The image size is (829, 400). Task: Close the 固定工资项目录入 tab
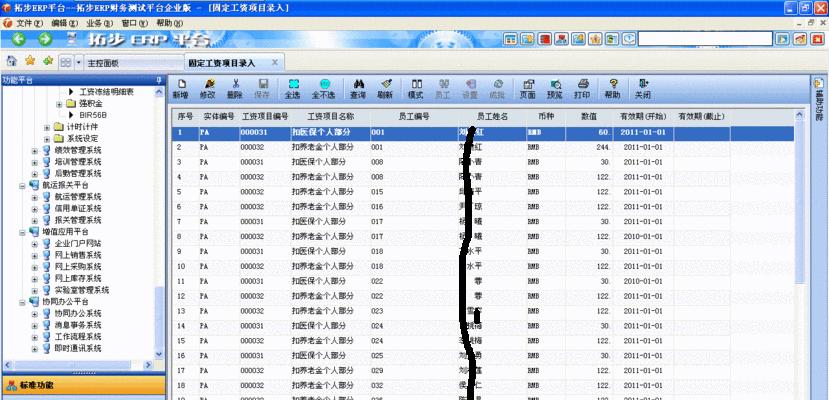(275, 62)
